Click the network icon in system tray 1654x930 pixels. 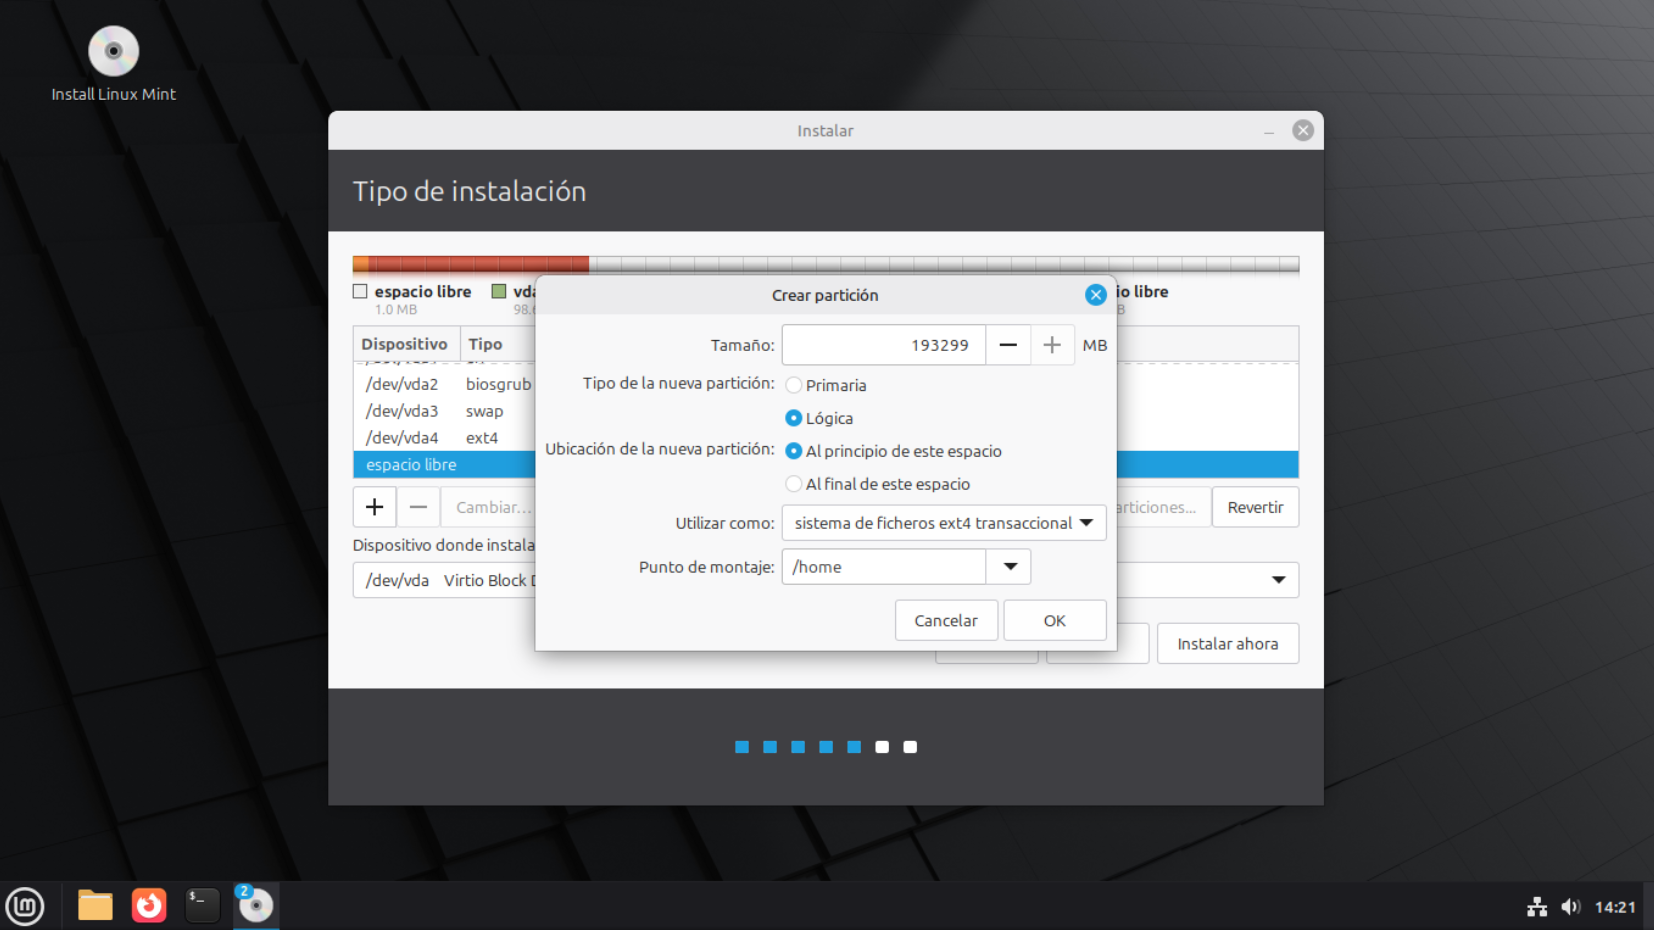[x=1537, y=907]
